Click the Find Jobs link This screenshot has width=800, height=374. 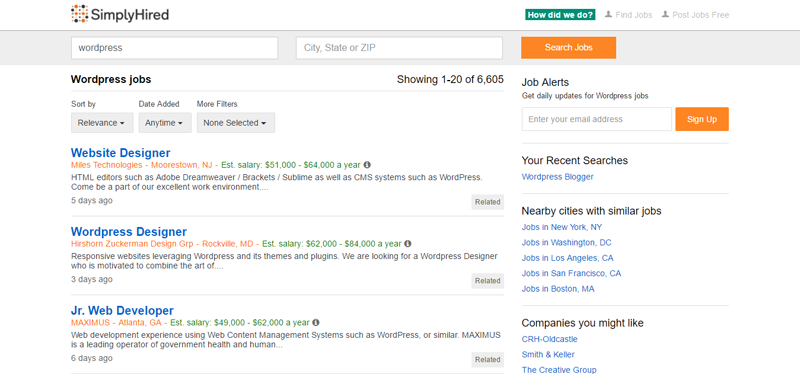coord(634,15)
